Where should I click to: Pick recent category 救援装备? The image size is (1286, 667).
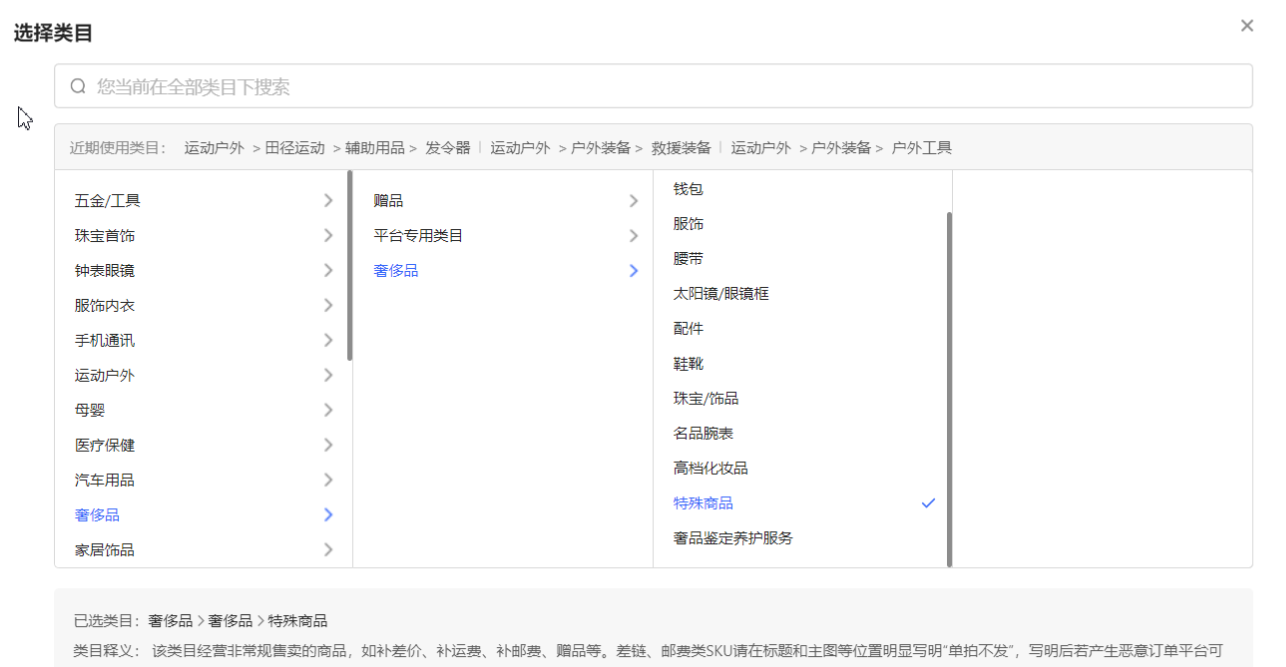pyautogui.click(x=681, y=148)
